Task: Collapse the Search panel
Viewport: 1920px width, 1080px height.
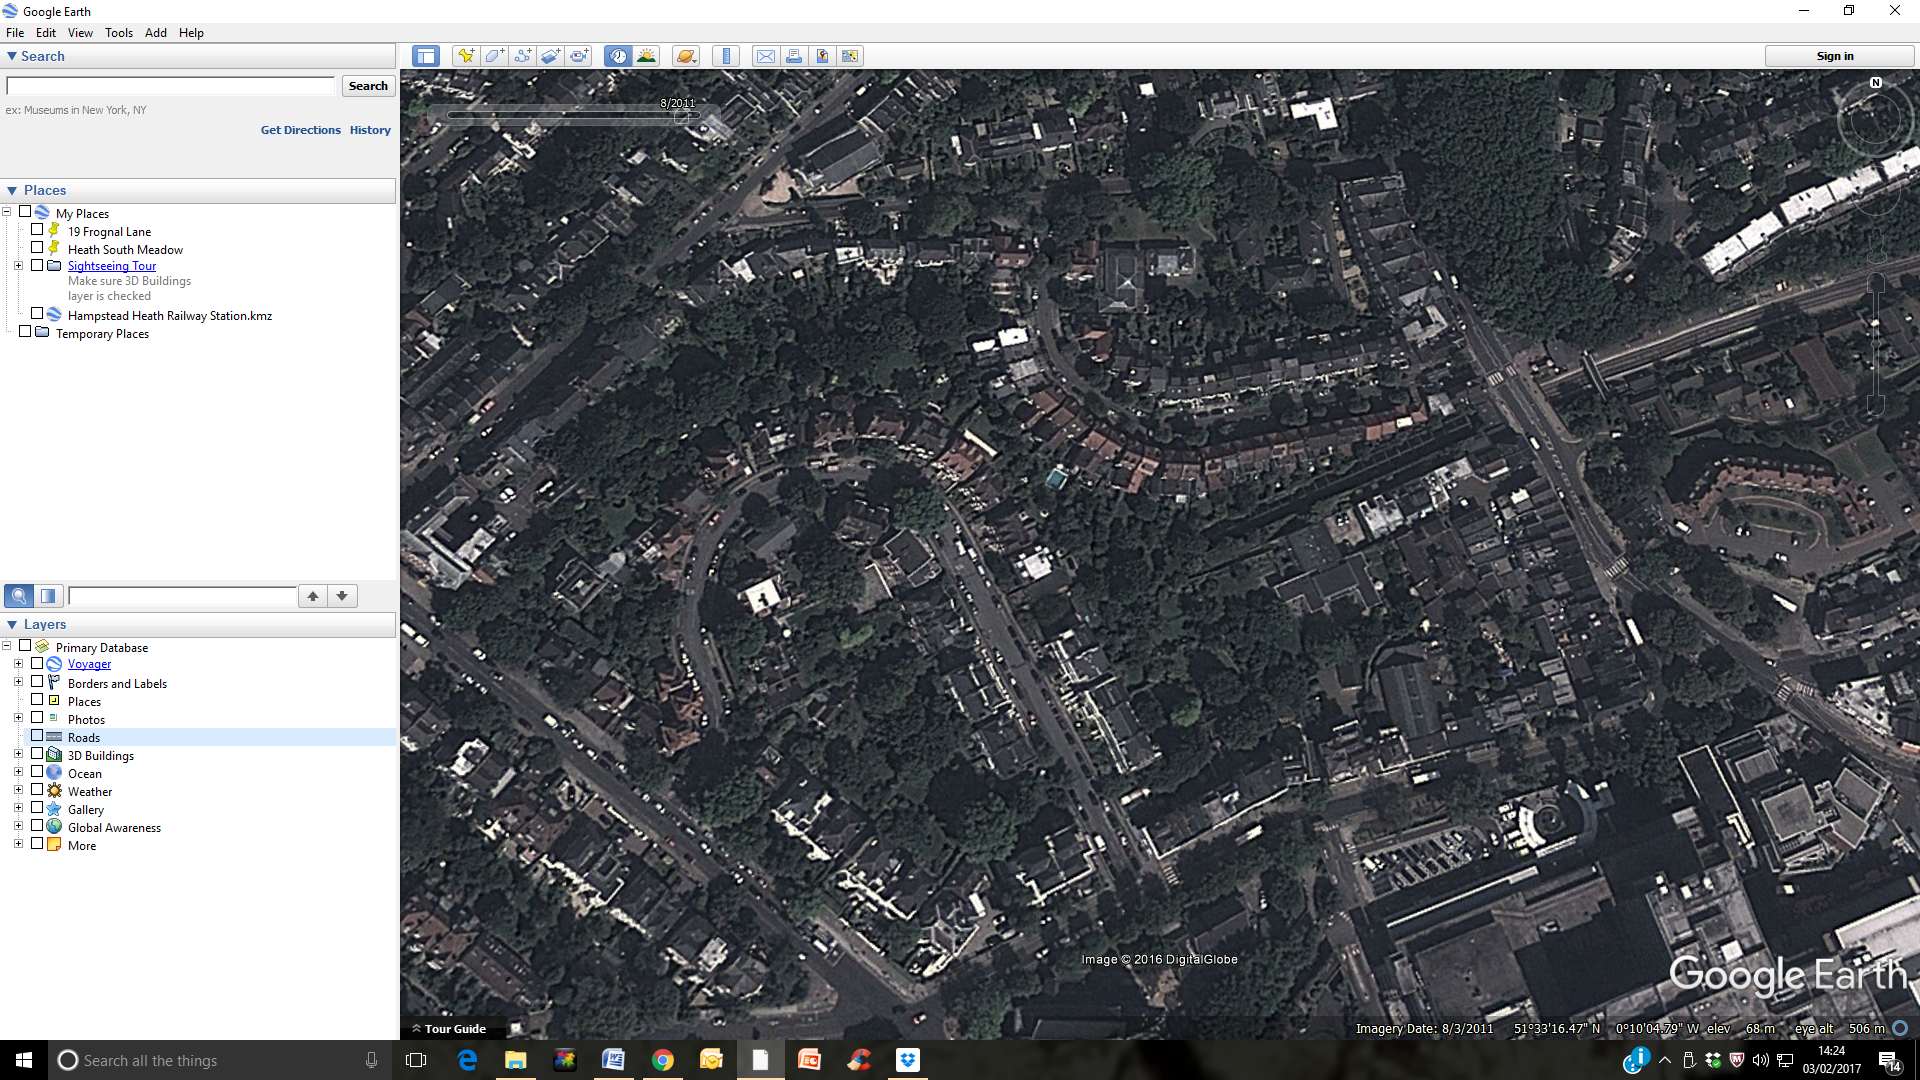Action: pos(12,56)
